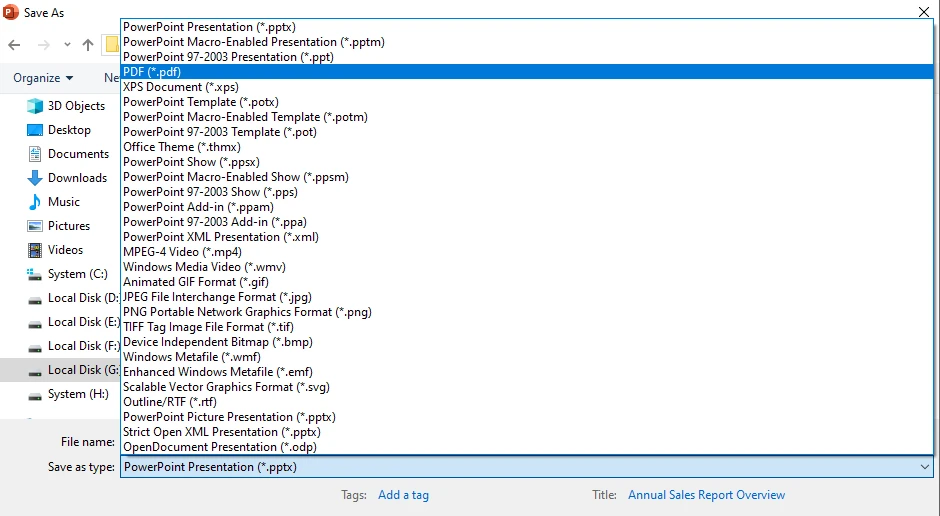Select Local Disk (F:) drive
This screenshot has width=940, height=516.
[83, 346]
